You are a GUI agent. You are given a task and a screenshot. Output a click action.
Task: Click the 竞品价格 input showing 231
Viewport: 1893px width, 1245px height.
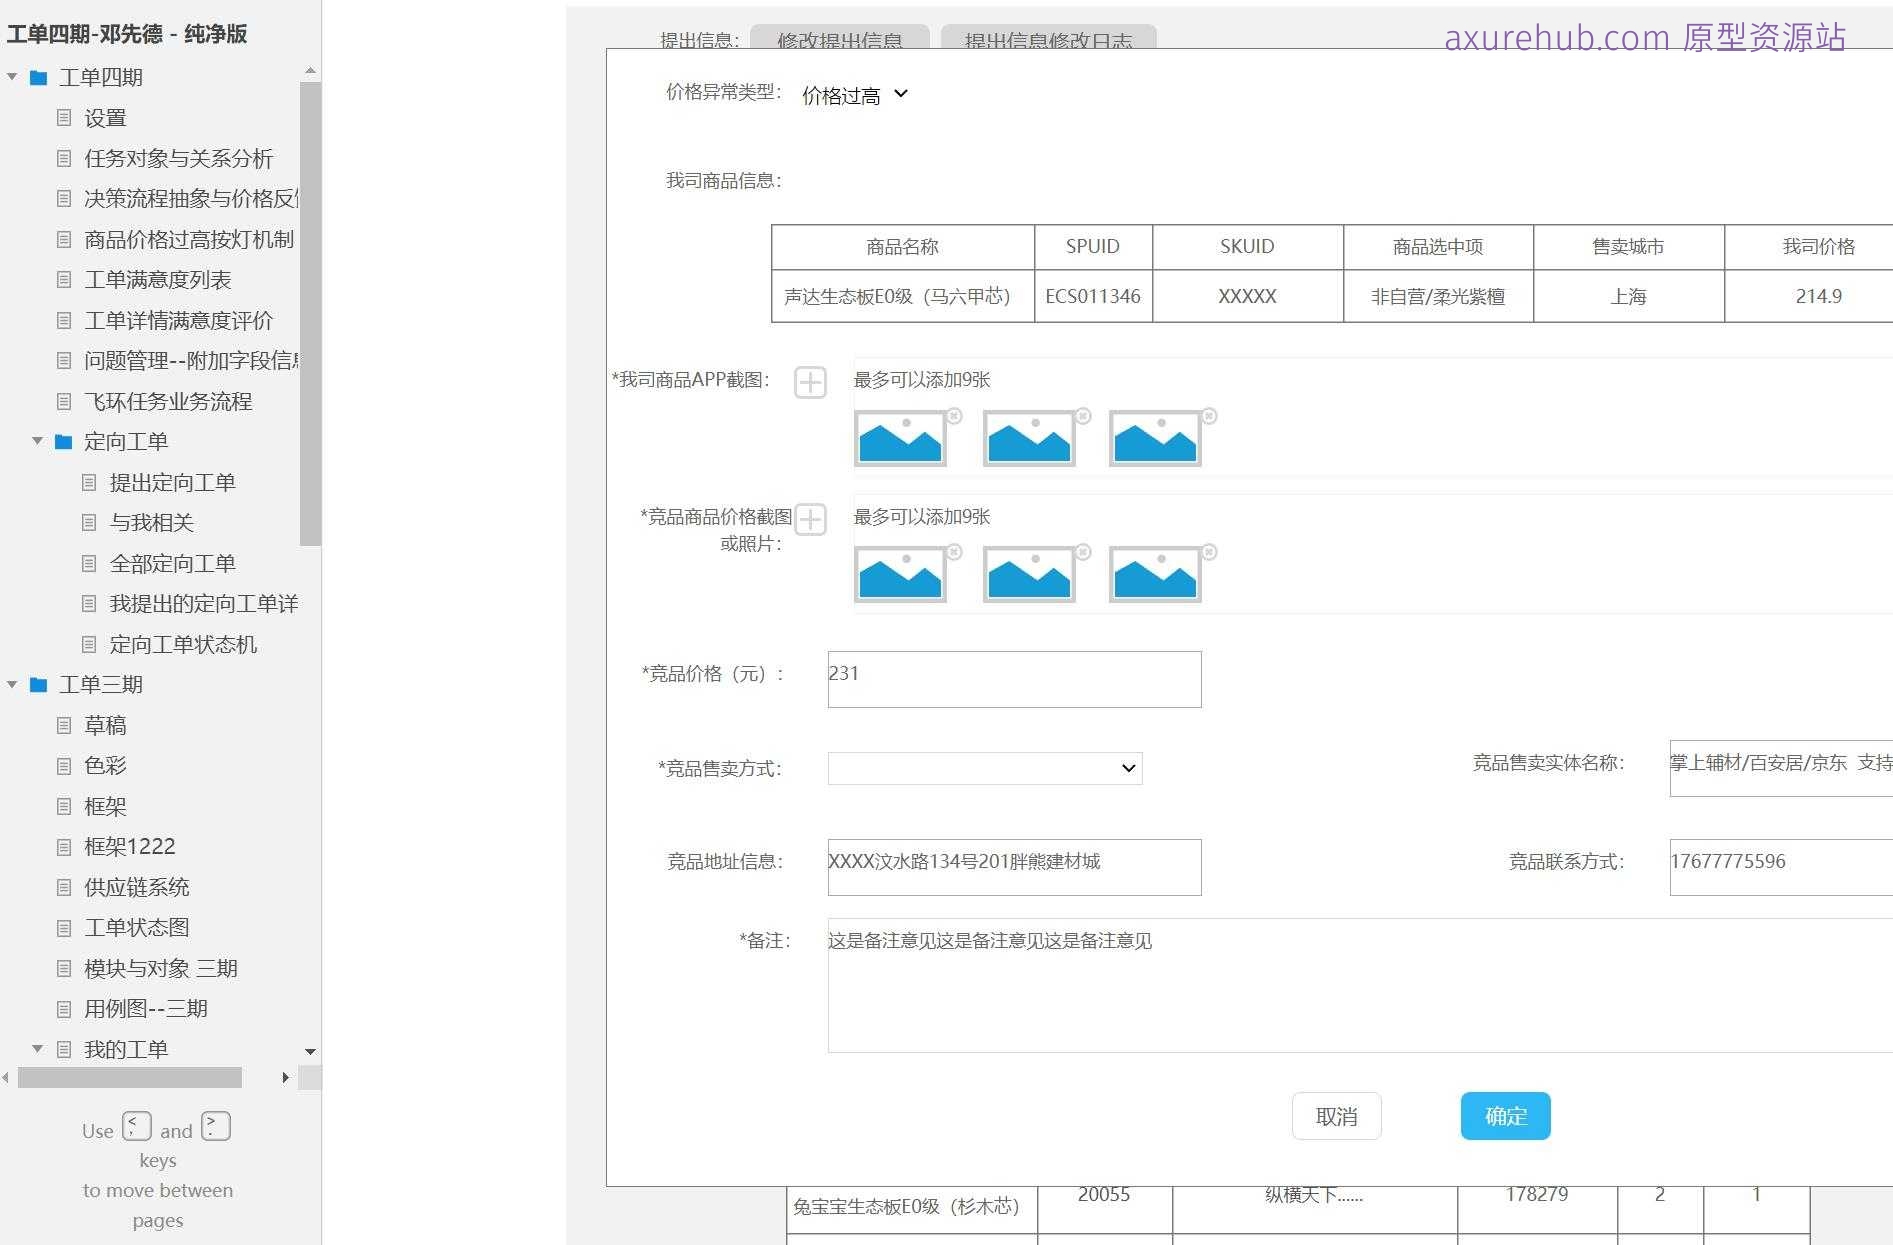coord(1013,678)
